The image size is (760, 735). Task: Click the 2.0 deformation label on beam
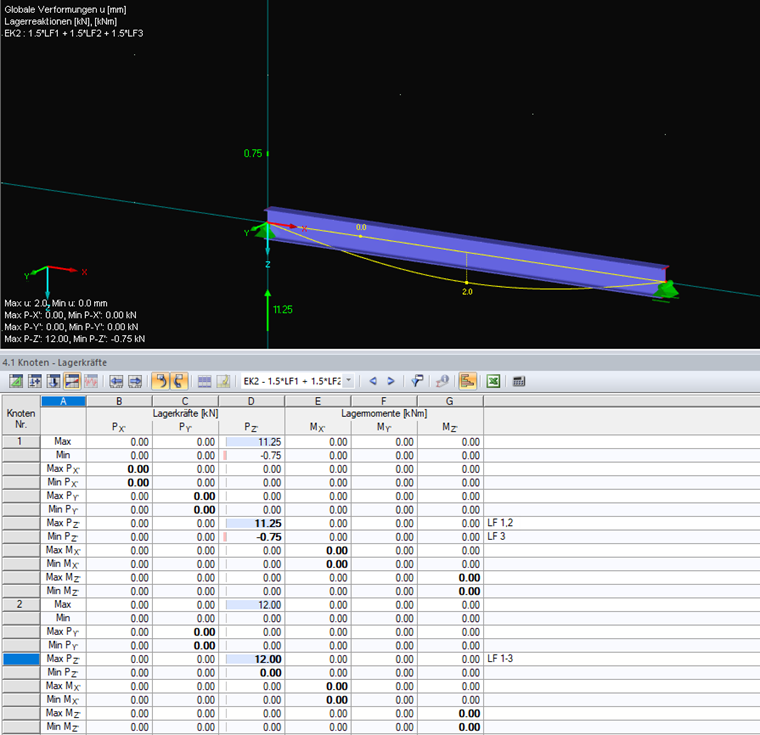467,291
